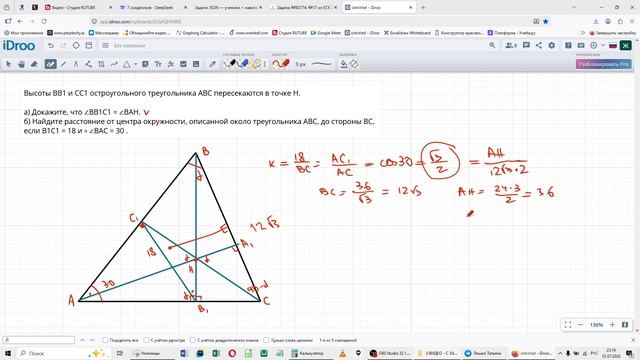This screenshot has width=640, height=360.
Task: Select the polyline connector tool
Action: (89, 64)
